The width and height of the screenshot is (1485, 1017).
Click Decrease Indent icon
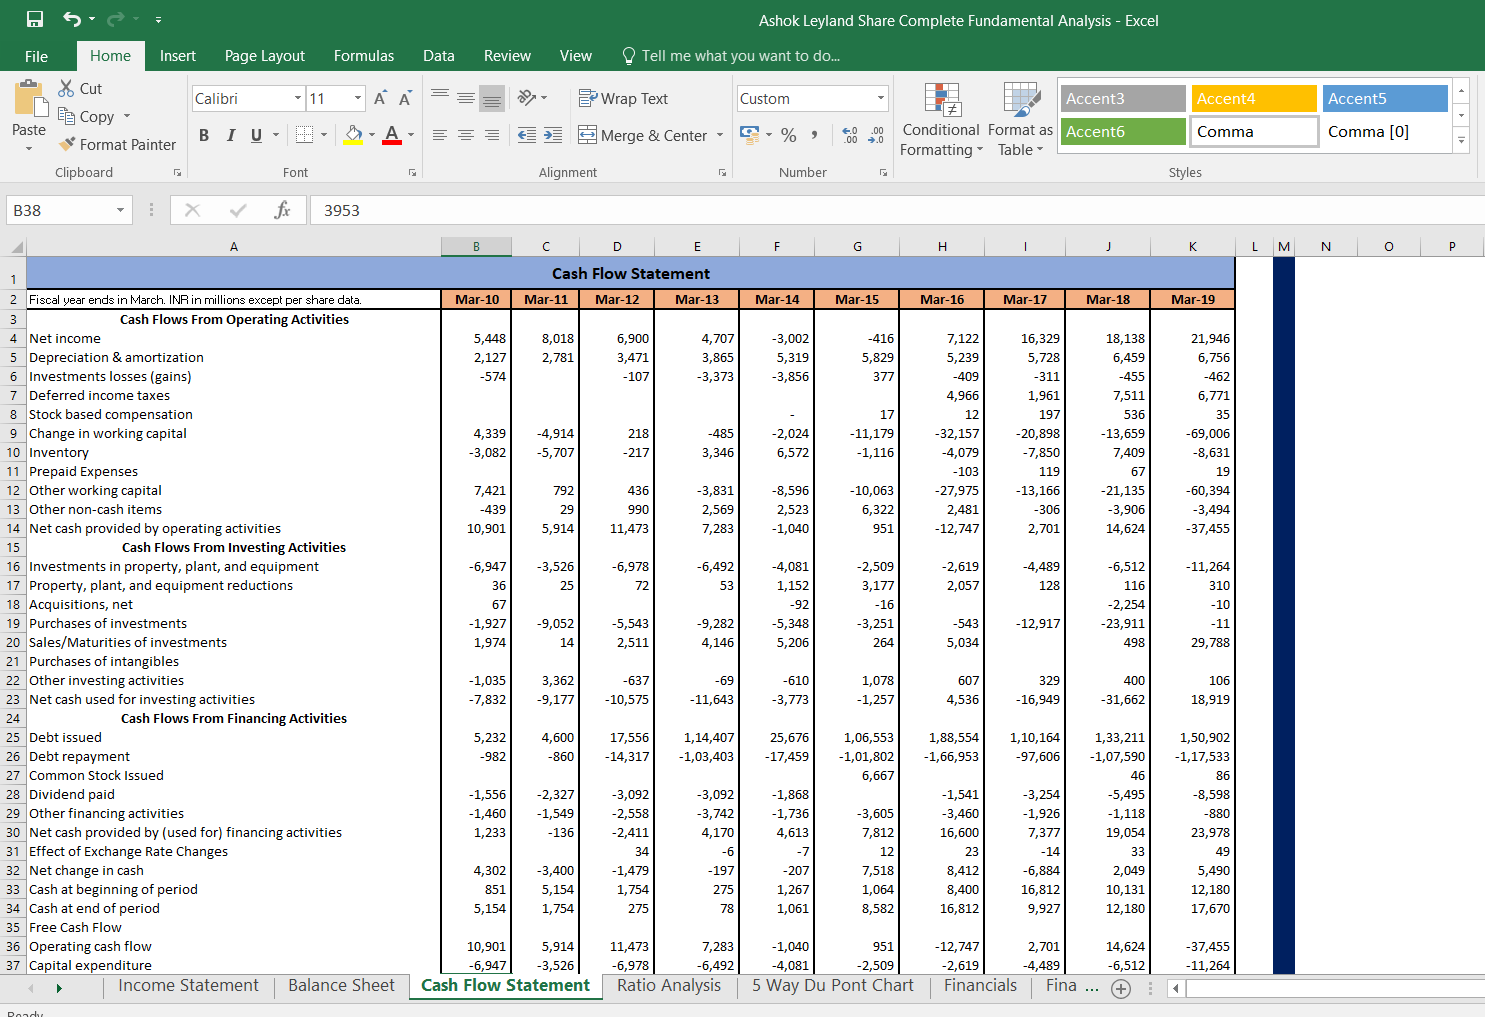coord(527,135)
